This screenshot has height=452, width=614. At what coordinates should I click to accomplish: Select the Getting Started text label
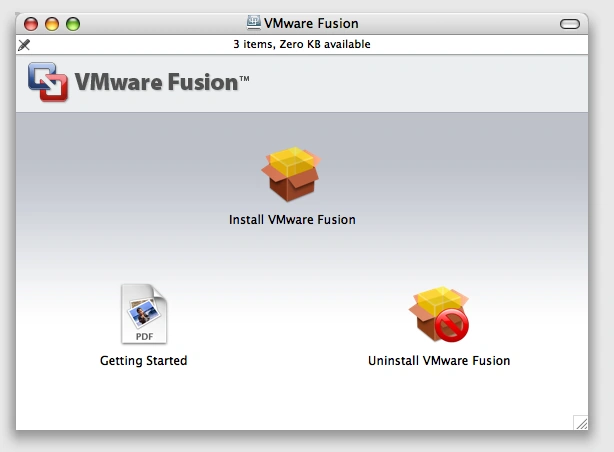click(143, 361)
